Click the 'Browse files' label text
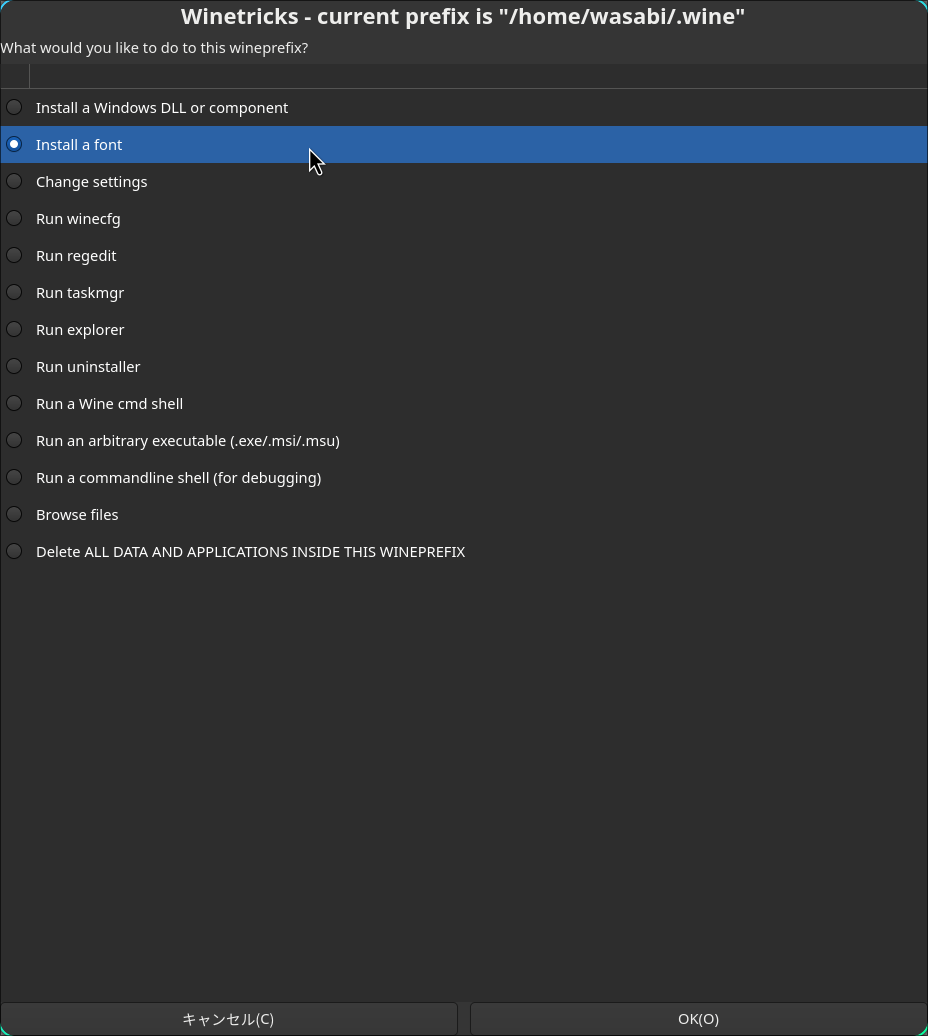The image size is (928, 1036). (x=77, y=515)
